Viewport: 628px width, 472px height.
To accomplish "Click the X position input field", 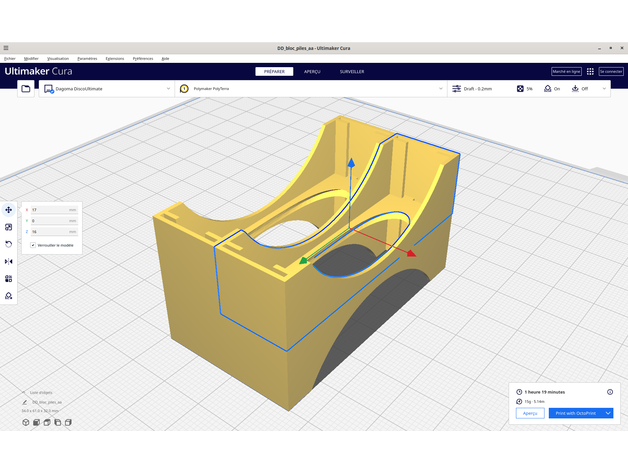I will [50, 210].
